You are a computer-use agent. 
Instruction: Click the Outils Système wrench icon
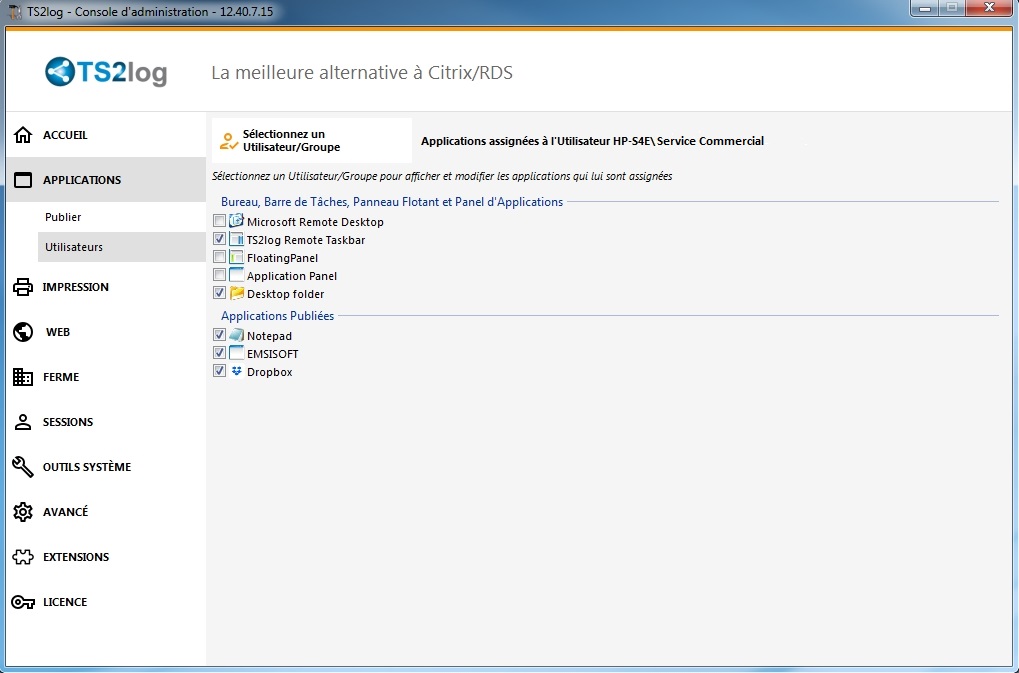click(23, 467)
